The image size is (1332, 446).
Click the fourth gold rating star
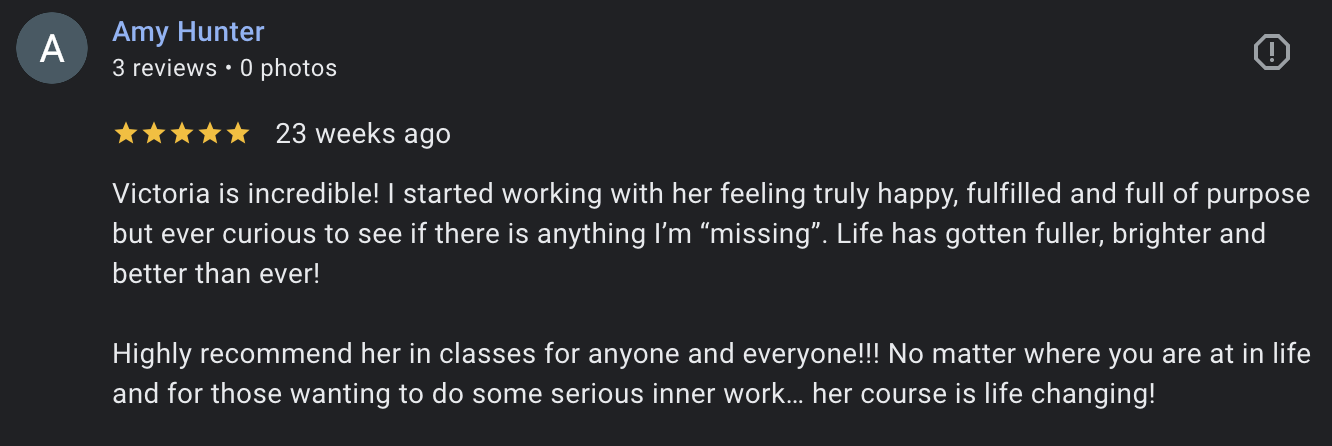pos(209,133)
